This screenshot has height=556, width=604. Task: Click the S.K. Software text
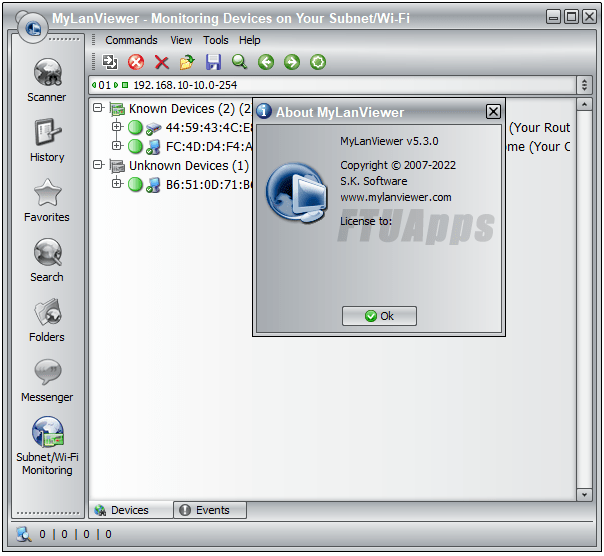tap(374, 181)
